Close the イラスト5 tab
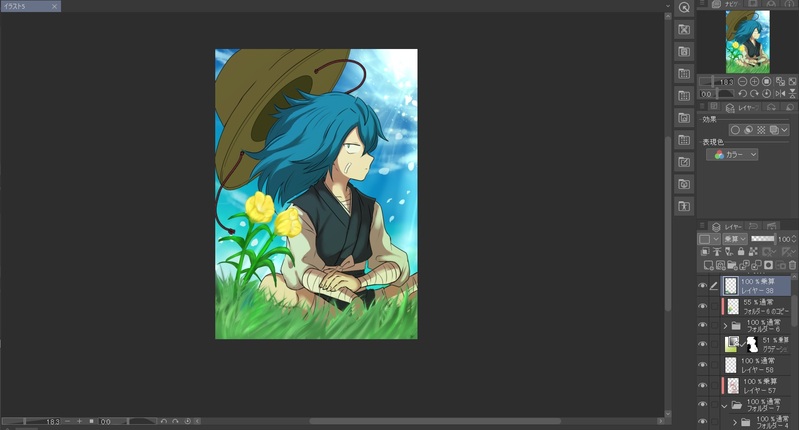 [55, 6]
